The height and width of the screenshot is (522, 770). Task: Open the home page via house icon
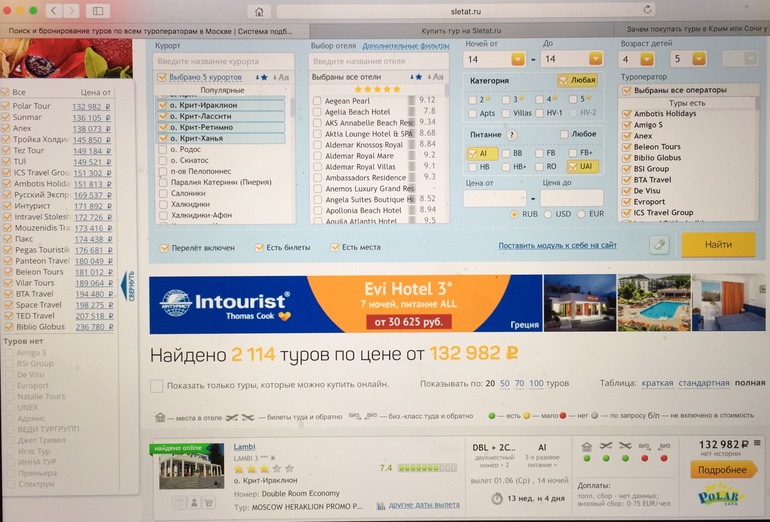point(259,11)
